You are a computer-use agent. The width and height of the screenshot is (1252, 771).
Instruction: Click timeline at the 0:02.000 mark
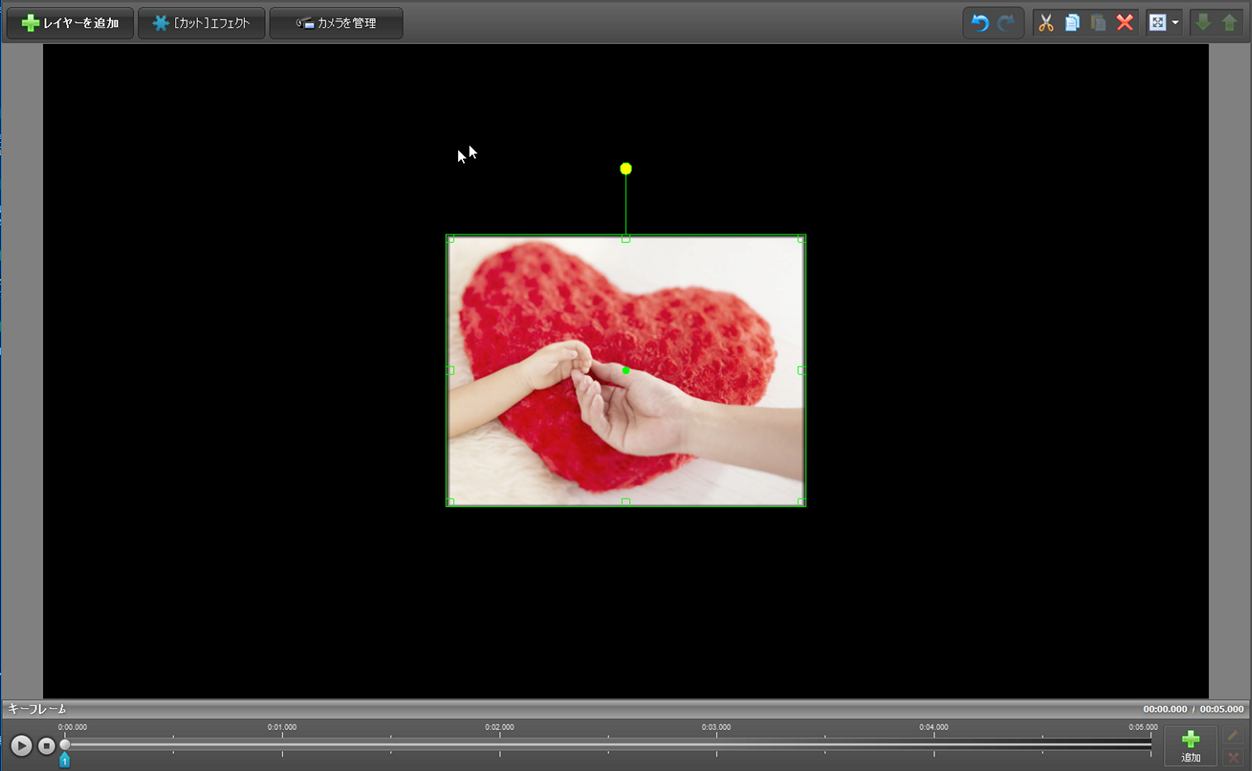pos(499,744)
